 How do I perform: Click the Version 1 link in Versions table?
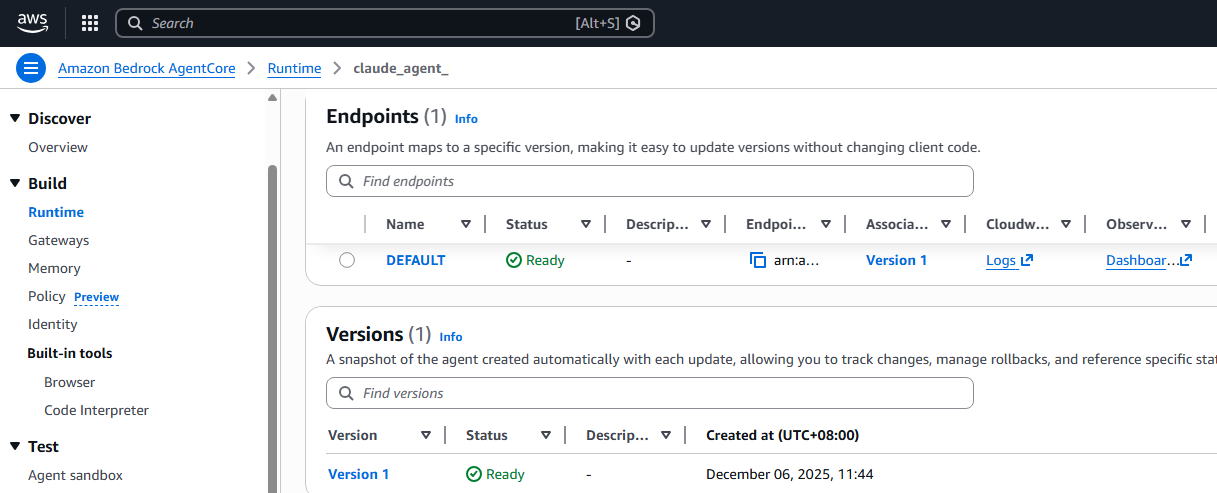358,474
